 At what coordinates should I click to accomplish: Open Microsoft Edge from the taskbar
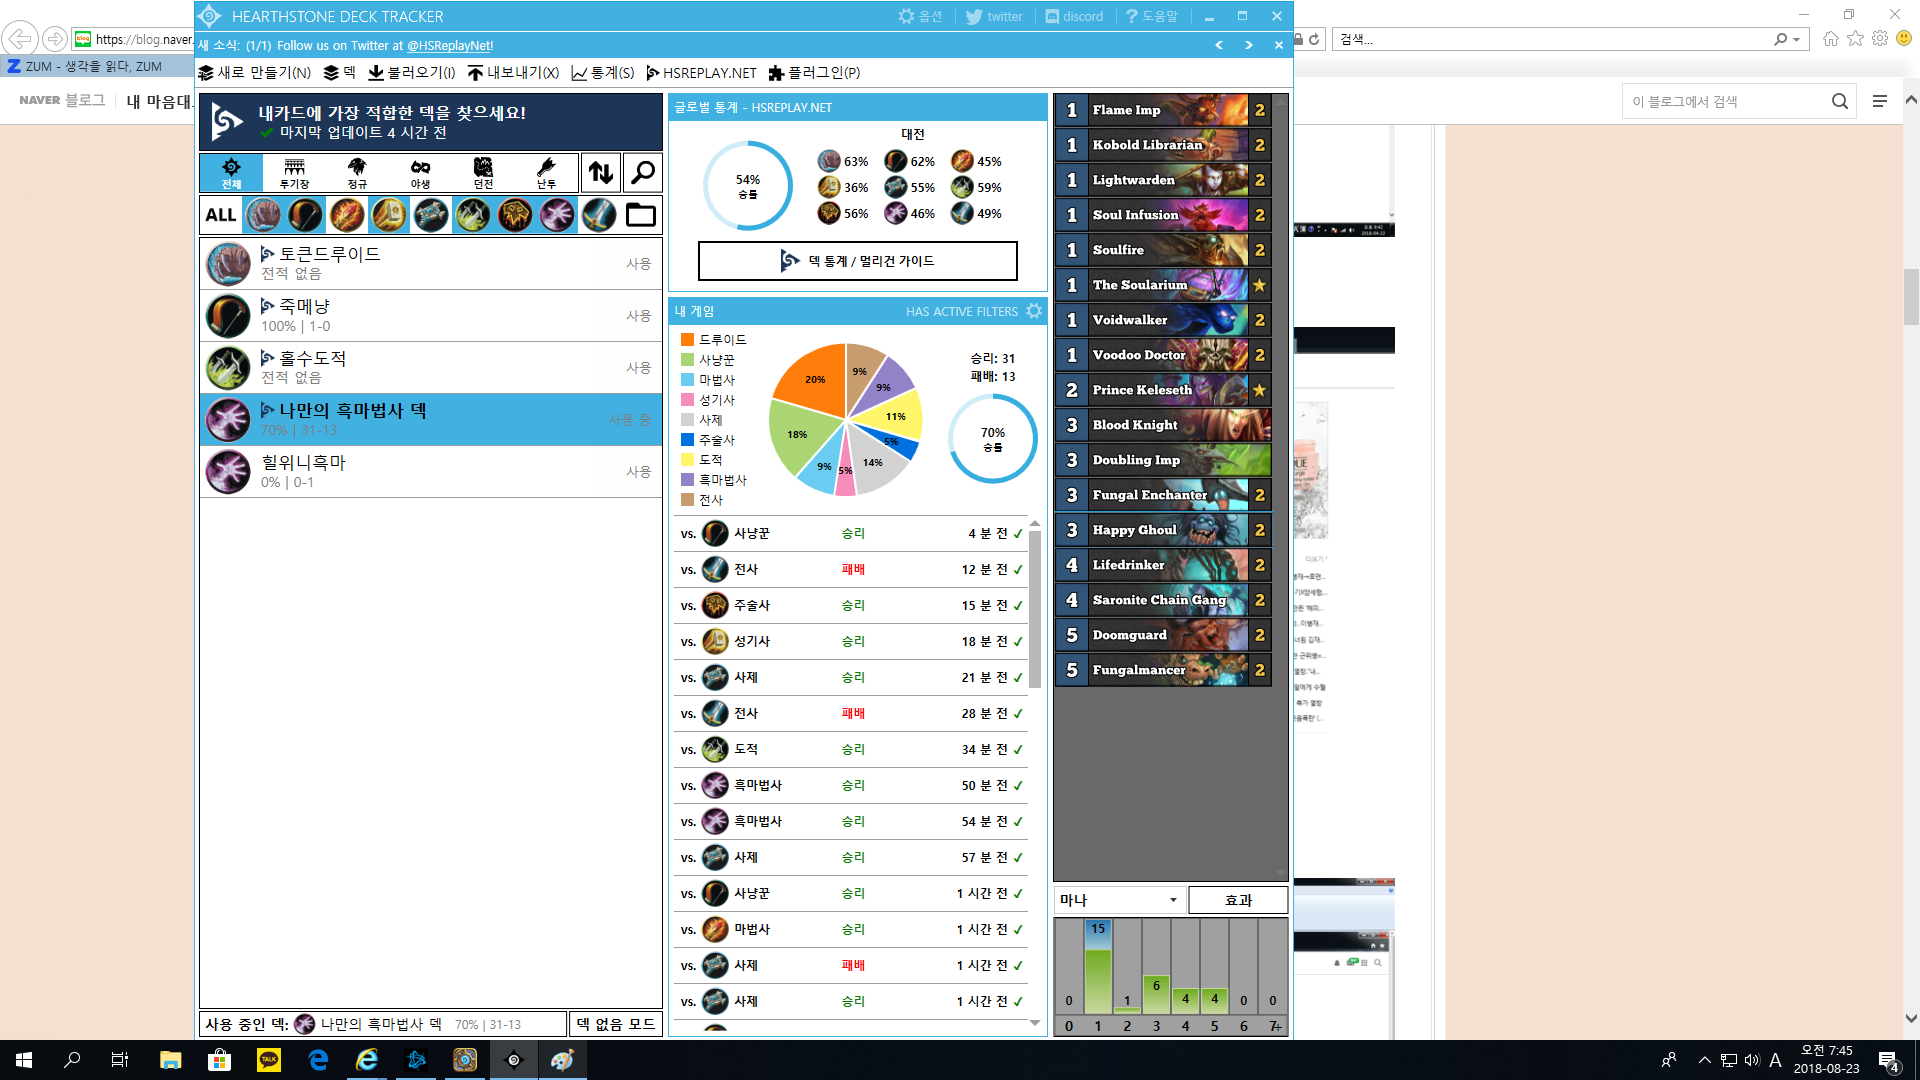point(318,1060)
